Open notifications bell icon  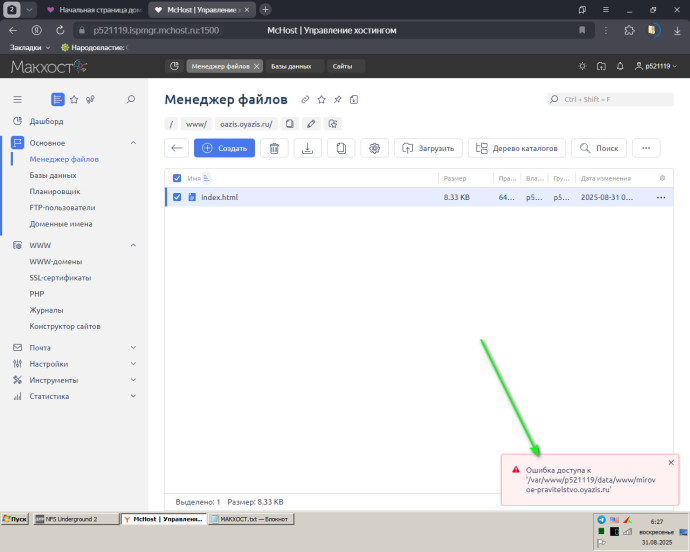click(620, 66)
